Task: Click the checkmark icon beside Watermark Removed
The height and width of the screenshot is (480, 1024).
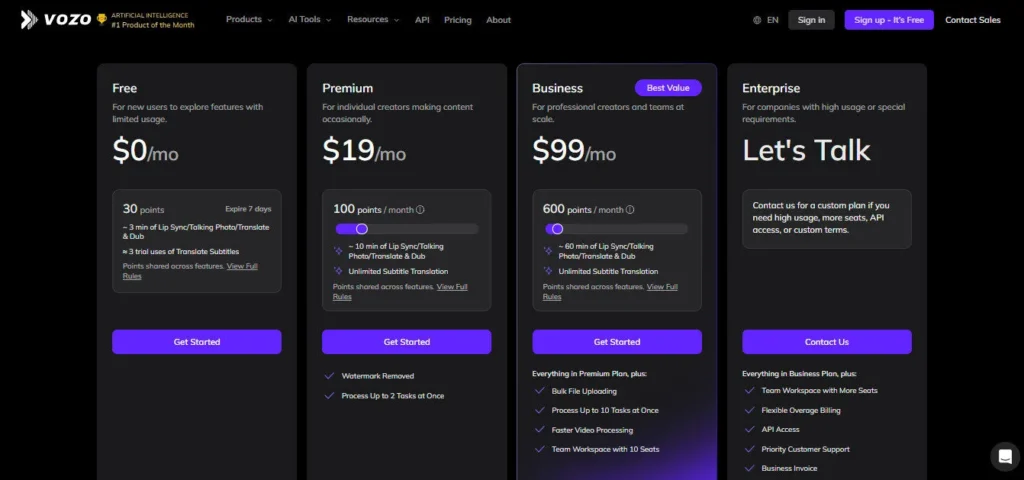Action: (x=329, y=376)
